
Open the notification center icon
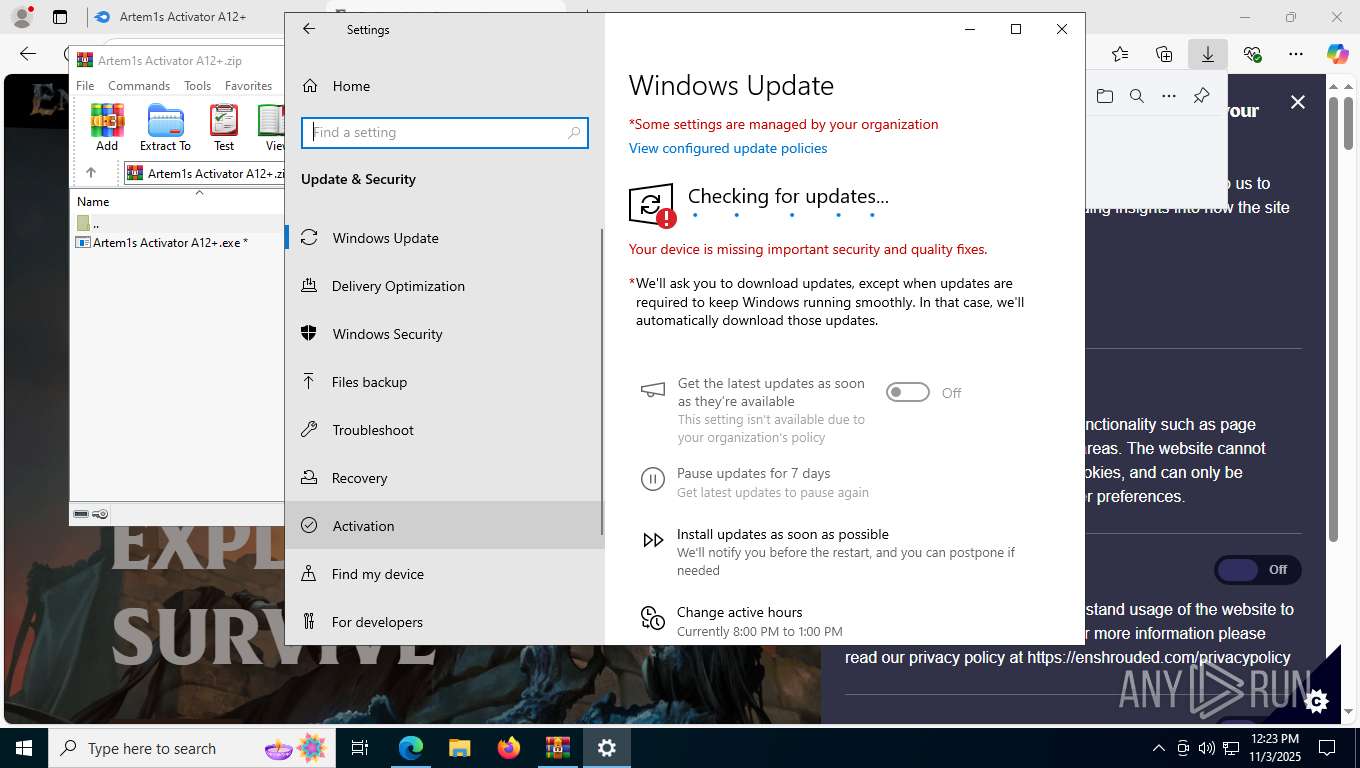(x=1327, y=748)
